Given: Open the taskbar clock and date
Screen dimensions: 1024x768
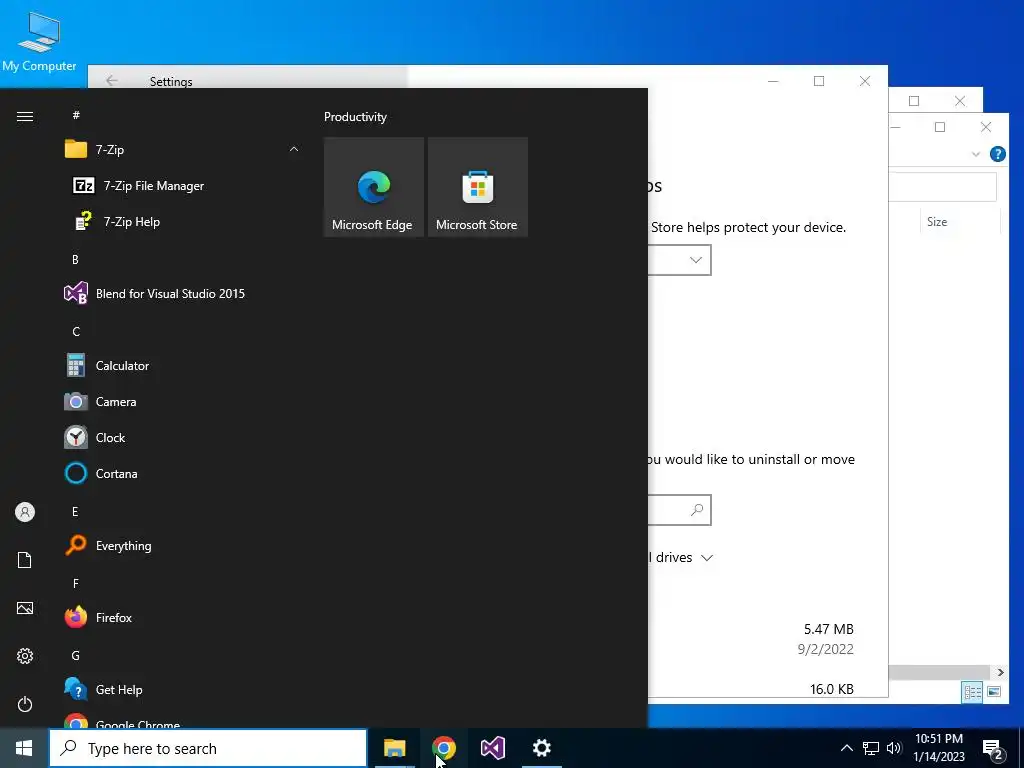Looking at the screenshot, I should click(938, 748).
